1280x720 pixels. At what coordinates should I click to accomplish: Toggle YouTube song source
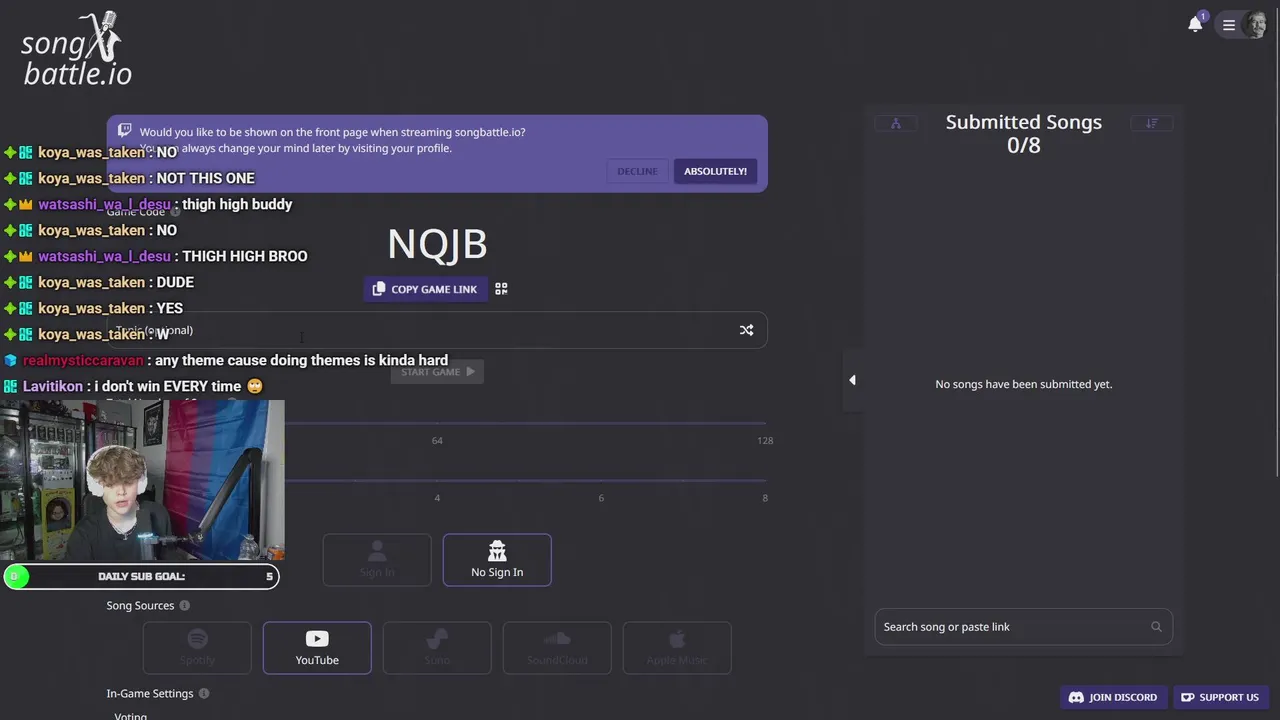coord(317,648)
